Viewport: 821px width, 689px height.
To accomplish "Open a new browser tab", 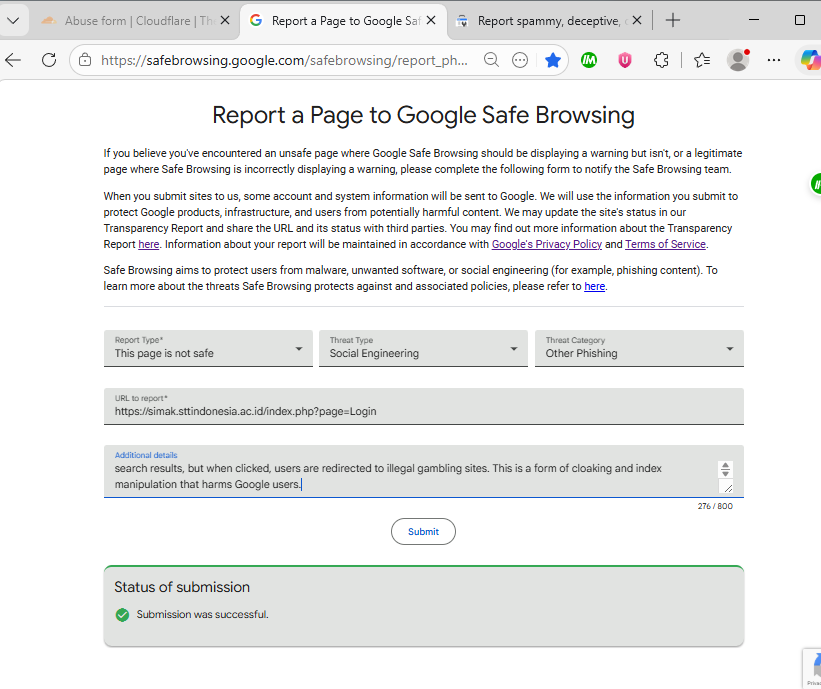I will pos(673,20).
